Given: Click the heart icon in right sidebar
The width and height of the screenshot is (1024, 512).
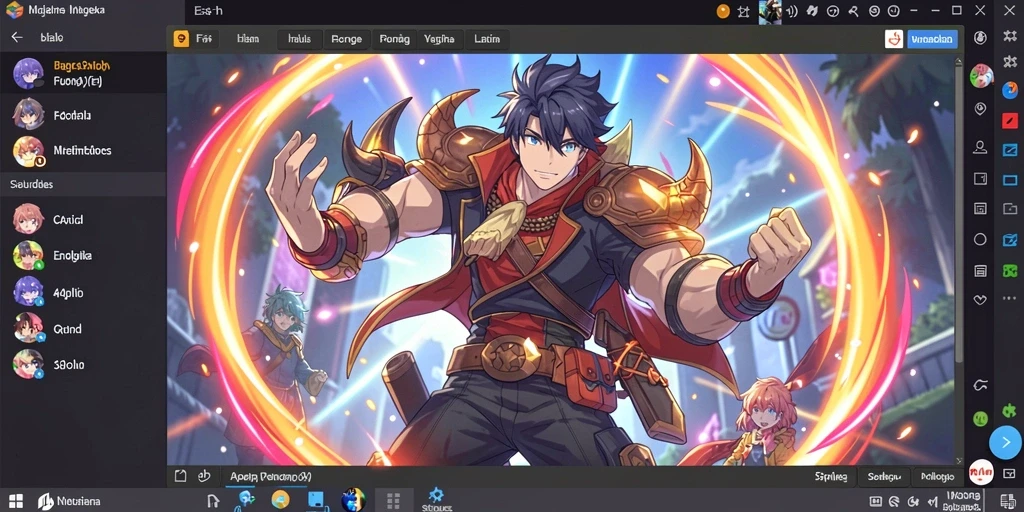Looking at the screenshot, I should tap(980, 300).
